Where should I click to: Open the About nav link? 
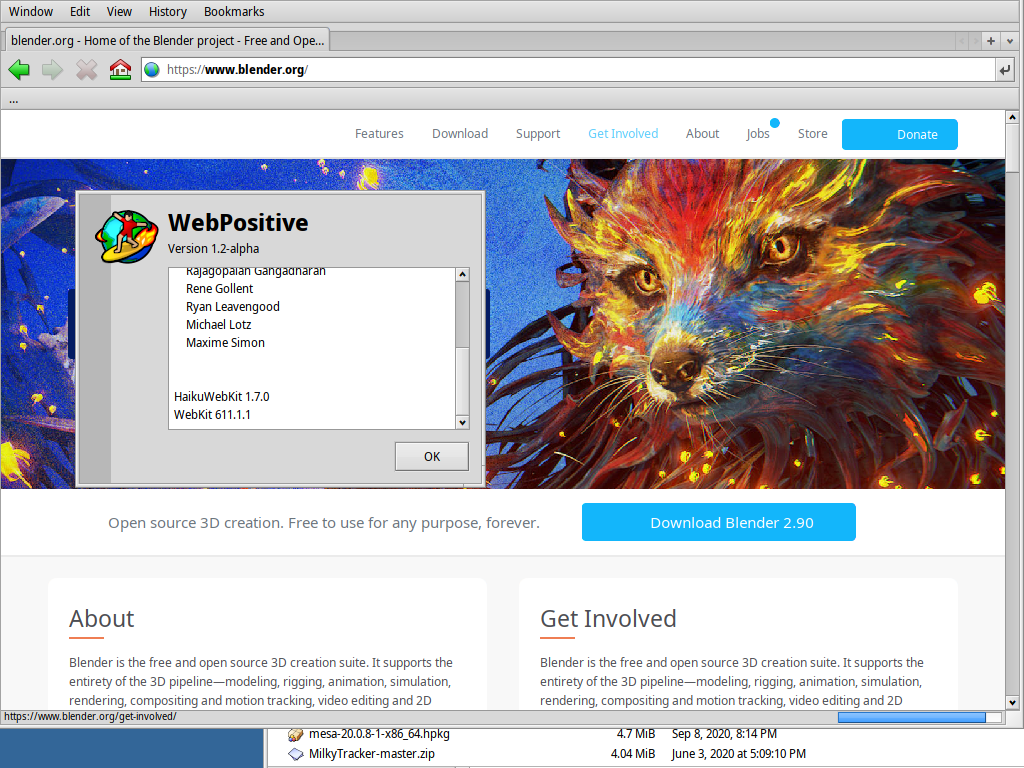pos(702,134)
